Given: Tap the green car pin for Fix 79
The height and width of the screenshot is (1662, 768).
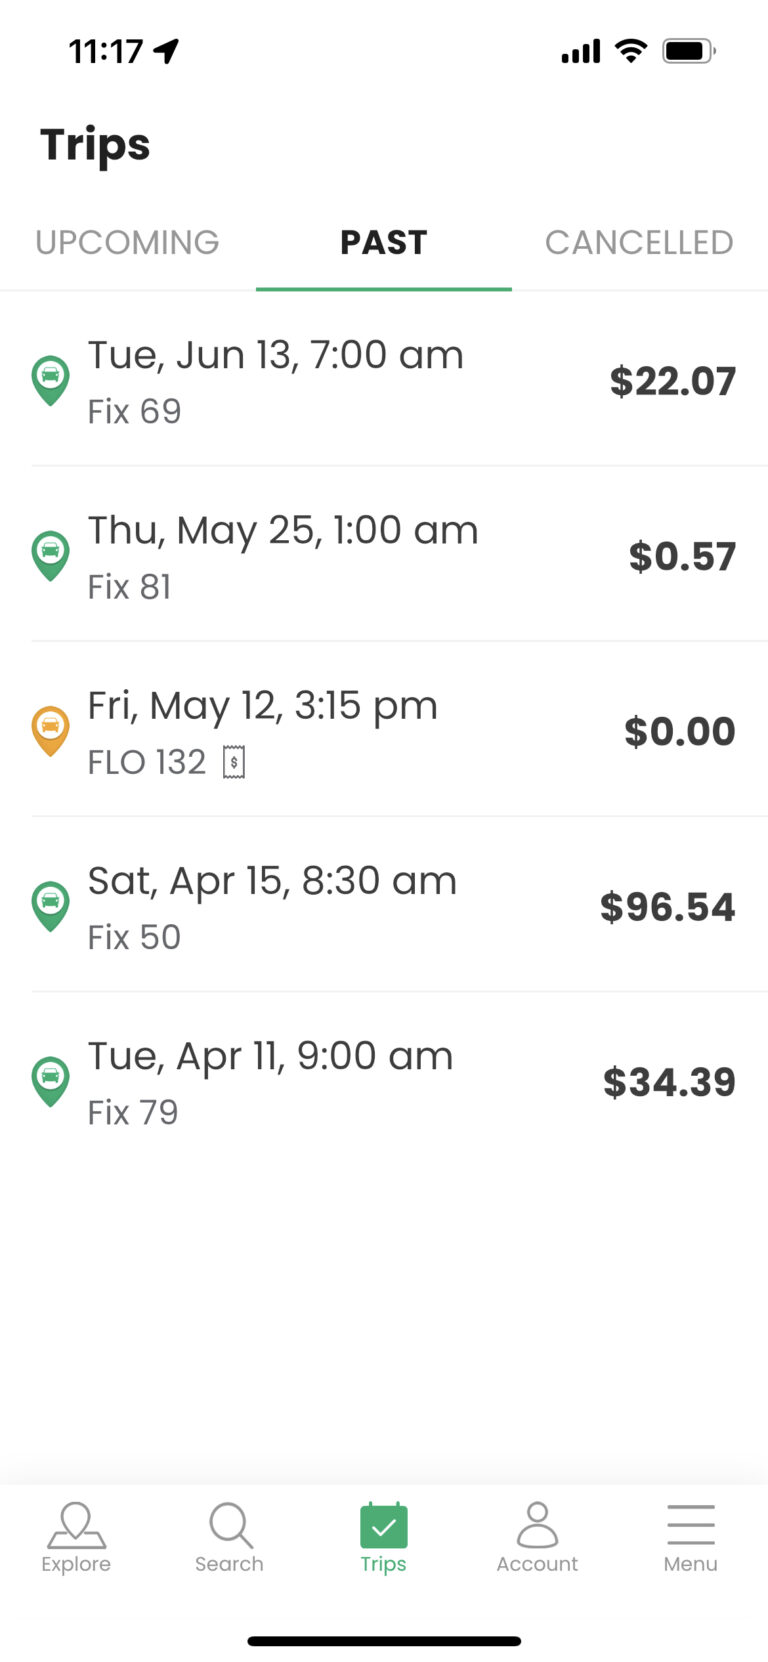Looking at the screenshot, I should point(50,1080).
